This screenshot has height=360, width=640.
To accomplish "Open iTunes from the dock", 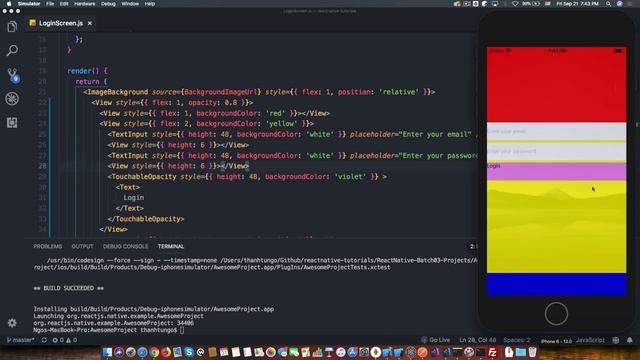I will 340,352.
